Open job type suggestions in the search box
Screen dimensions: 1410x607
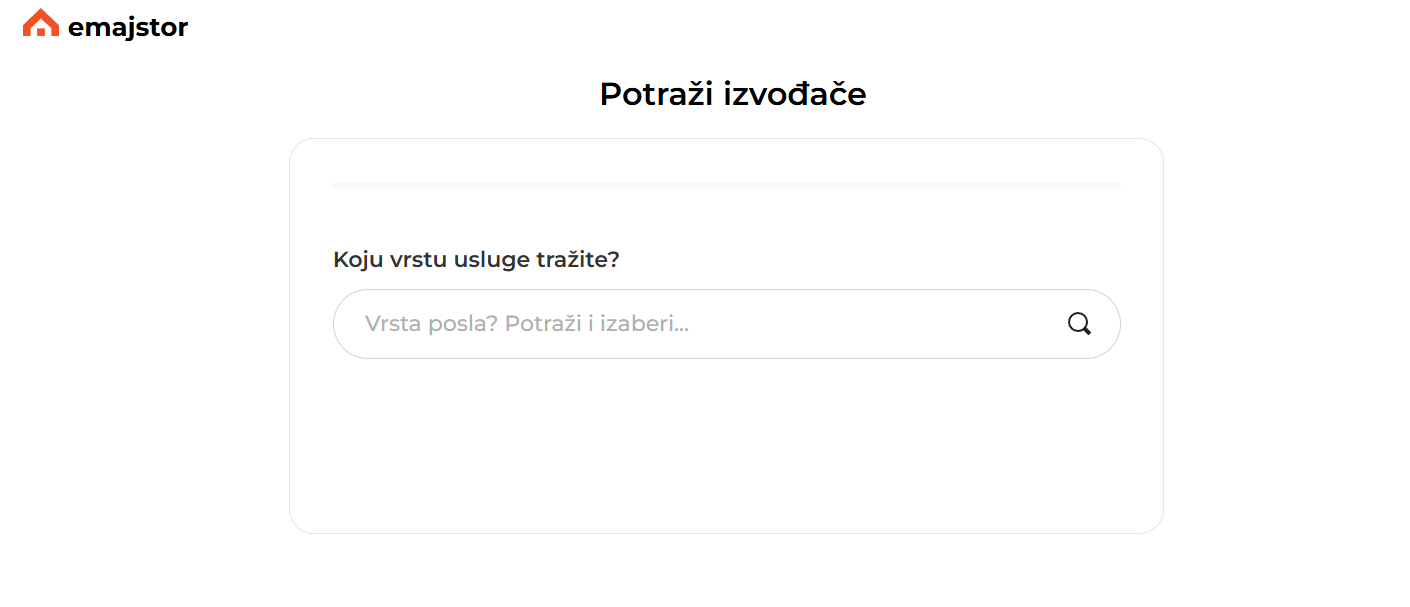click(700, 324)
